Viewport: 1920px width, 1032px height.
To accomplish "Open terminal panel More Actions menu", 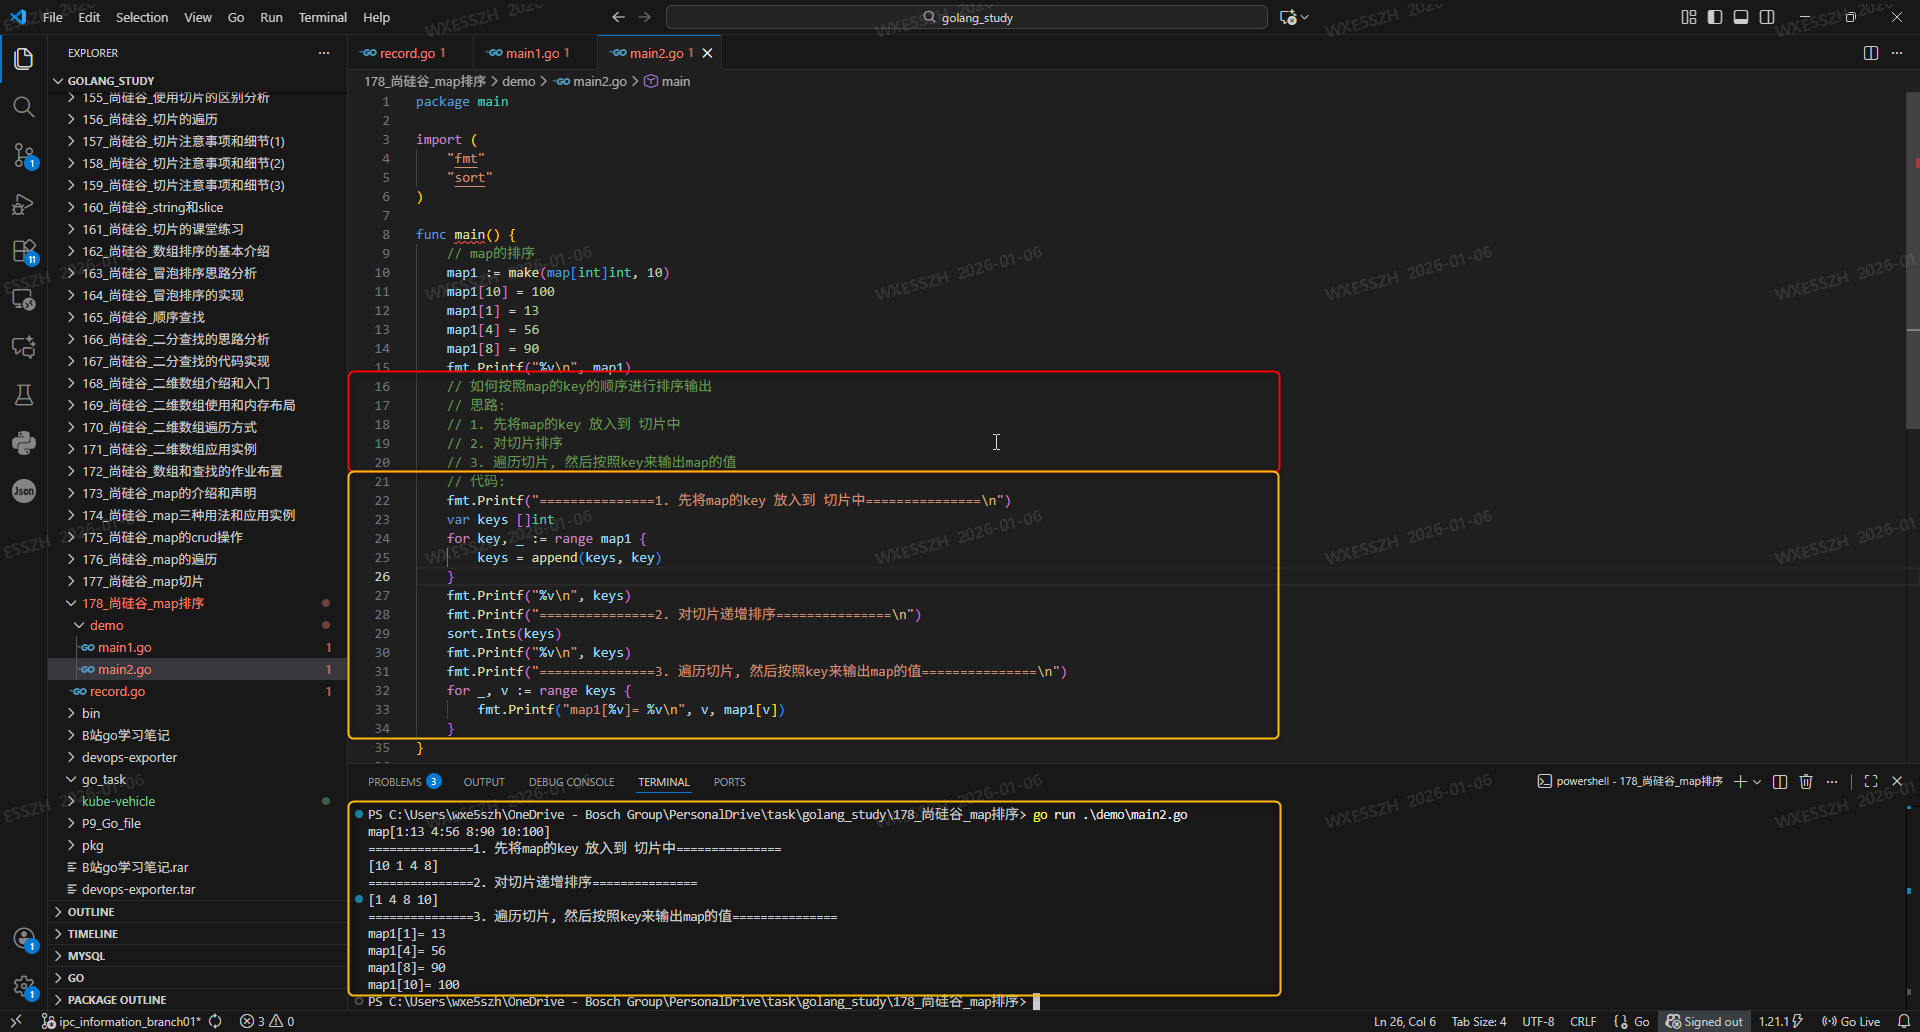I will [1832, 781].
